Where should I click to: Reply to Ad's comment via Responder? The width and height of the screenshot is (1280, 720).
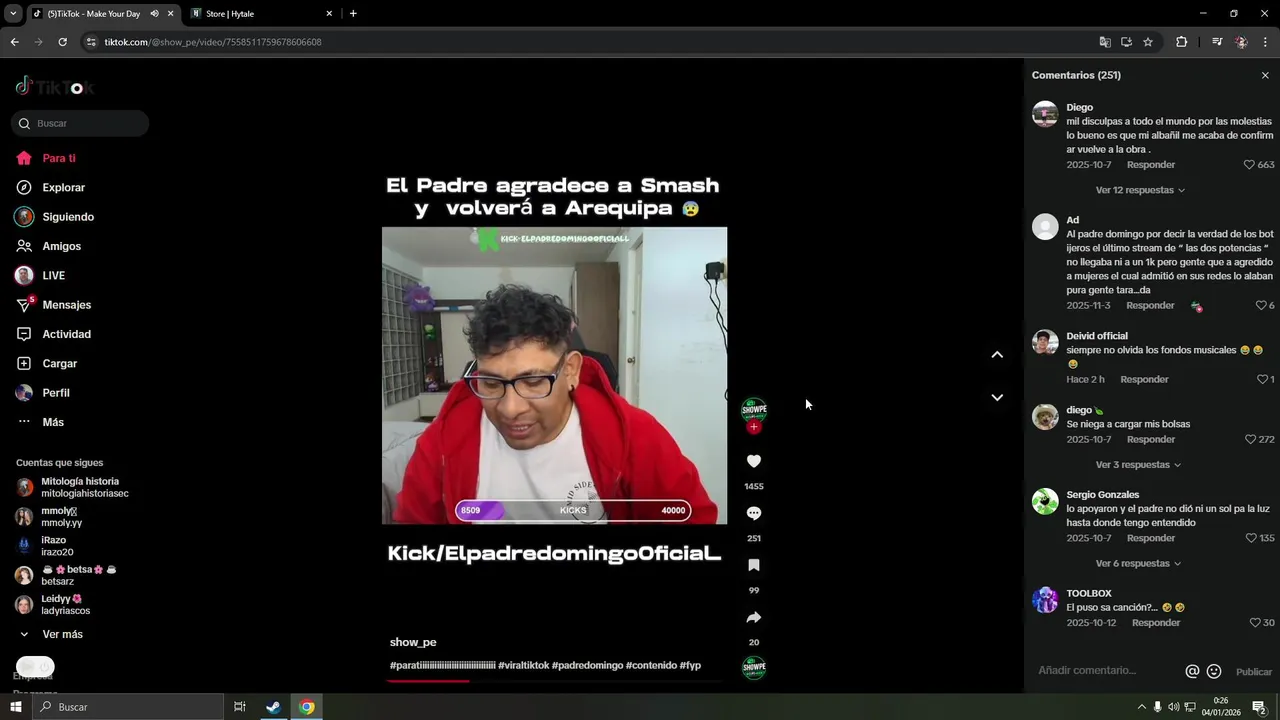1150,306
